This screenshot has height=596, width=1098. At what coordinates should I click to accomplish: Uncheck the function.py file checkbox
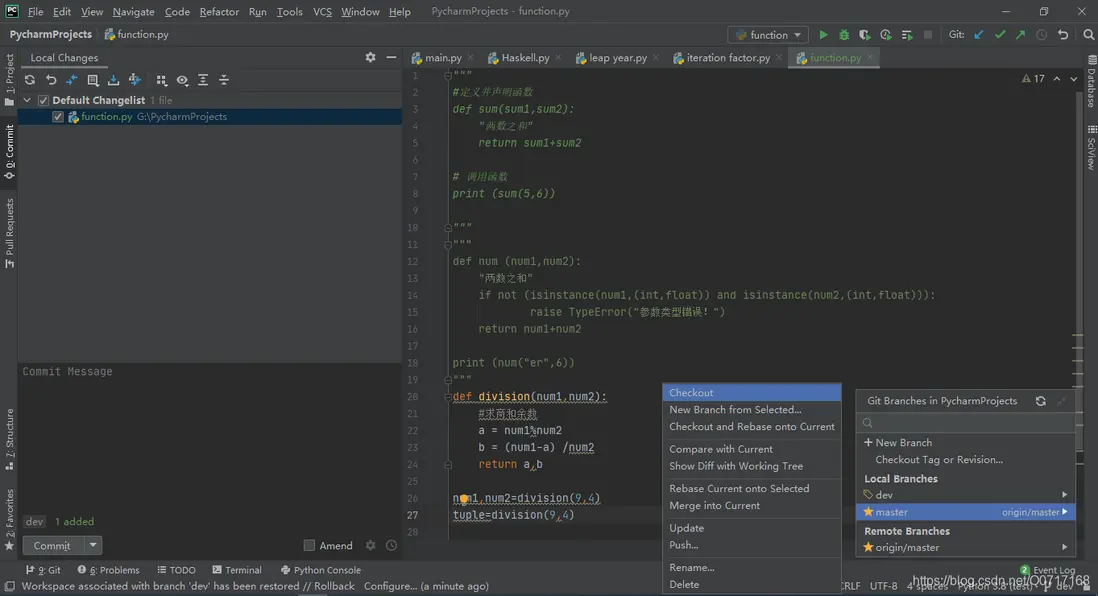[58, 117]
